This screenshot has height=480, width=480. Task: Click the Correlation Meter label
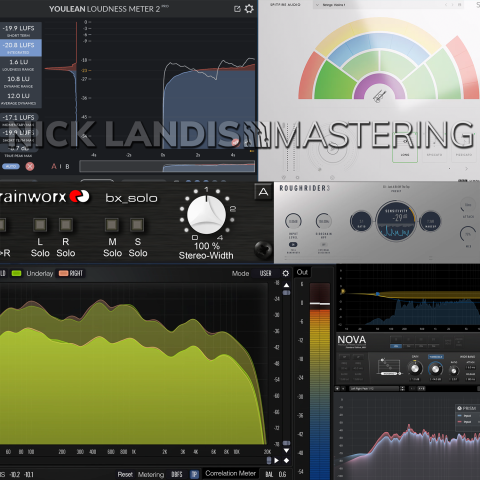[230, 473]
